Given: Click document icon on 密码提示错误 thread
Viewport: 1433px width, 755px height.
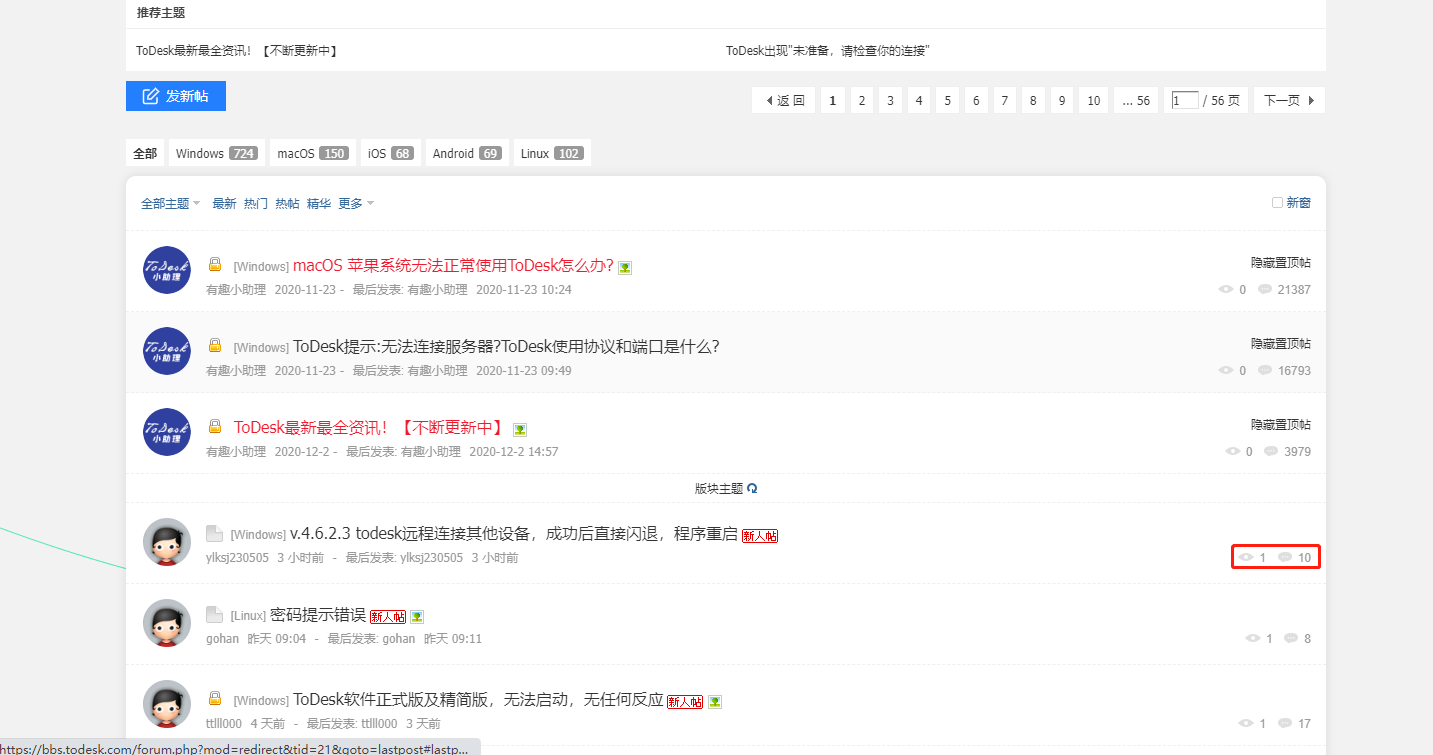Looking at the screenshot, I should click(x=214, y=614).
